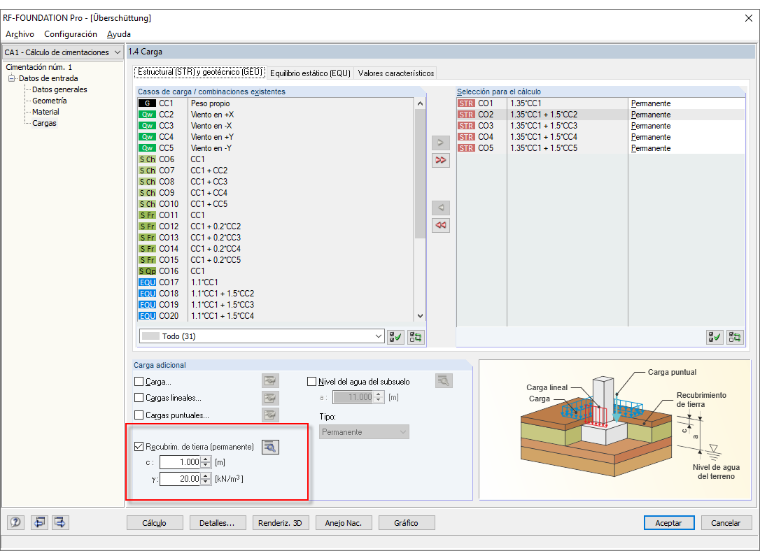Image resolution: width=760 pixels, height=560 pixels.
Task: Open the Ayuda menu
Action: (x=119, y=34)
